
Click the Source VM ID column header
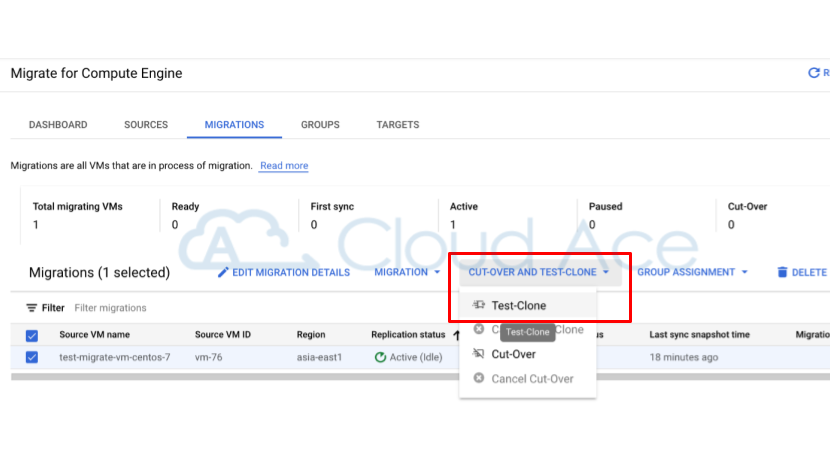click(x=223, y=335)
